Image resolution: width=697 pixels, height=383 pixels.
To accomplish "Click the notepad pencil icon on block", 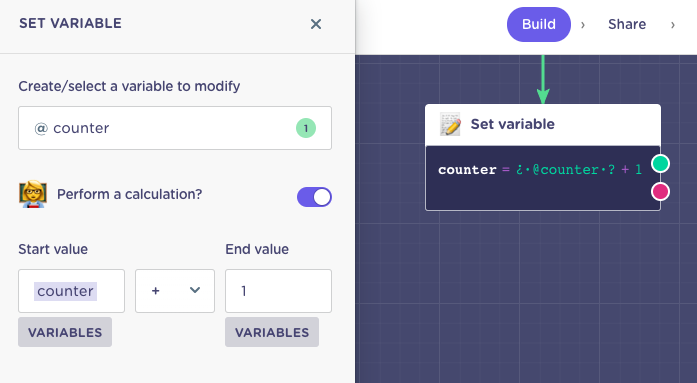I will pos(450,124).
